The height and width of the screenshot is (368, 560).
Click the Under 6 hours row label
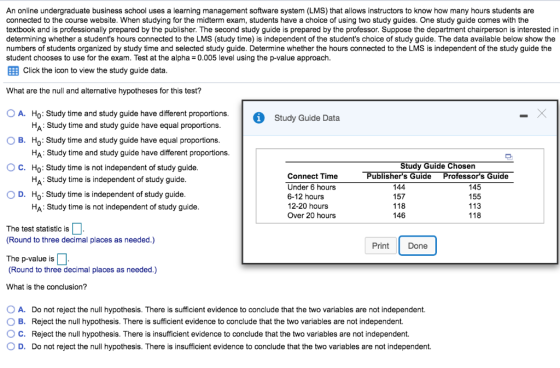tap(311, 187)
